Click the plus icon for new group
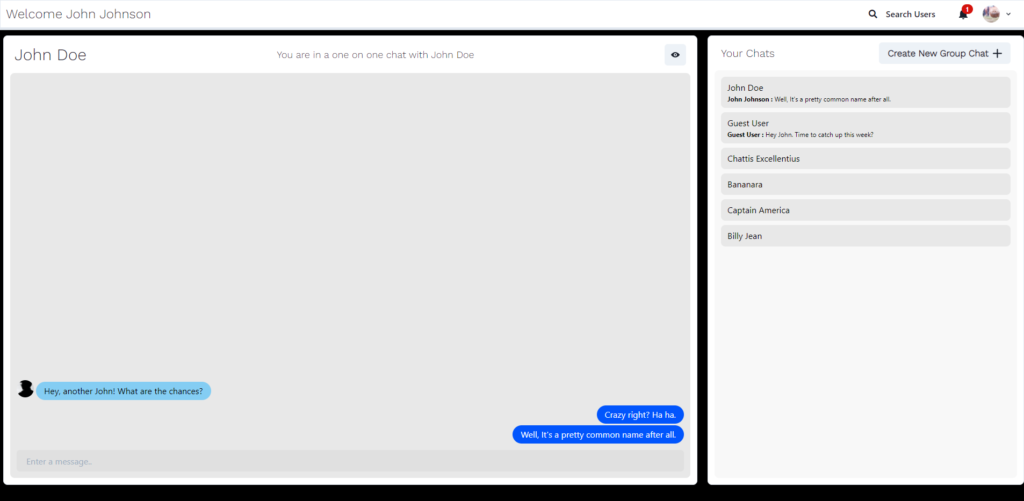 click(997, 54)
